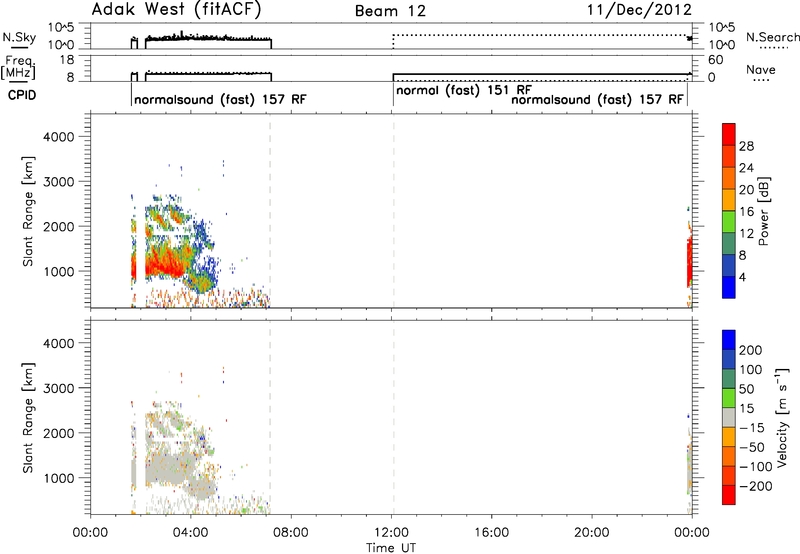Pick the light green power colorbar segment

point(729,222)
